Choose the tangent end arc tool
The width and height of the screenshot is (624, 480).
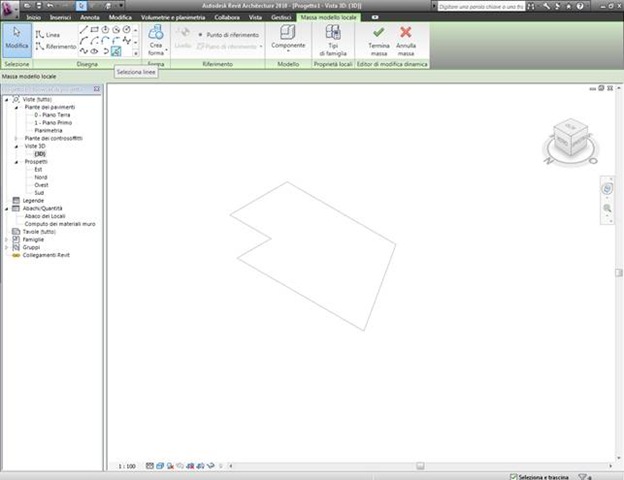point(105,41)
